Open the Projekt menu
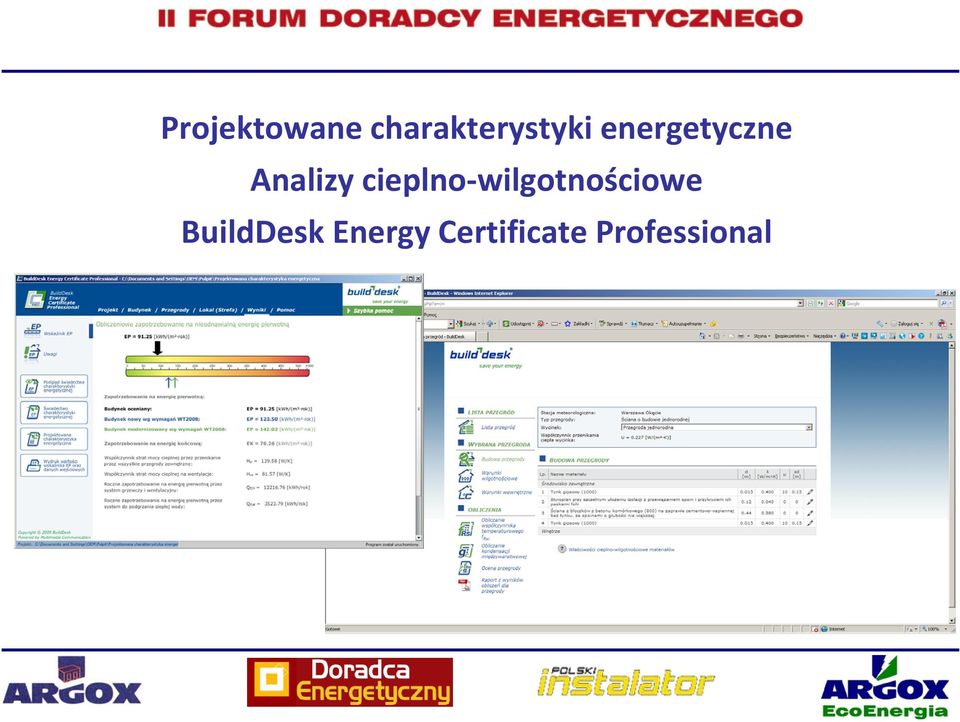The height and width of the screenshot is (722, 960). 108,310
